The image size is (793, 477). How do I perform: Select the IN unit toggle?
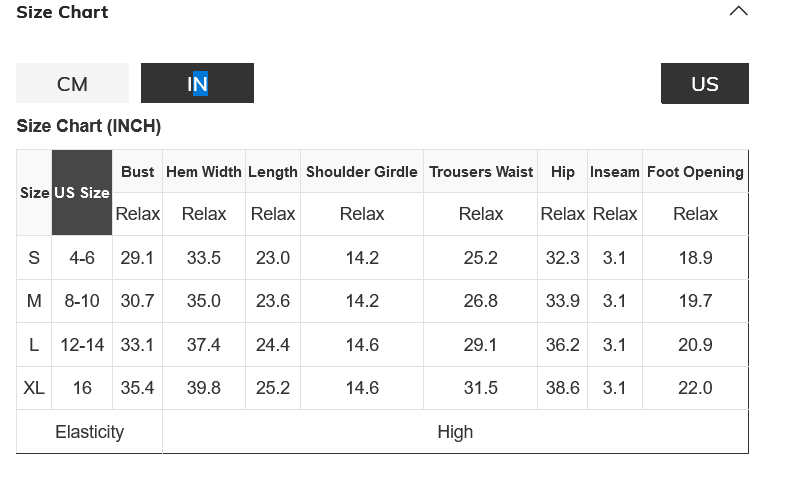click(197, 84)
